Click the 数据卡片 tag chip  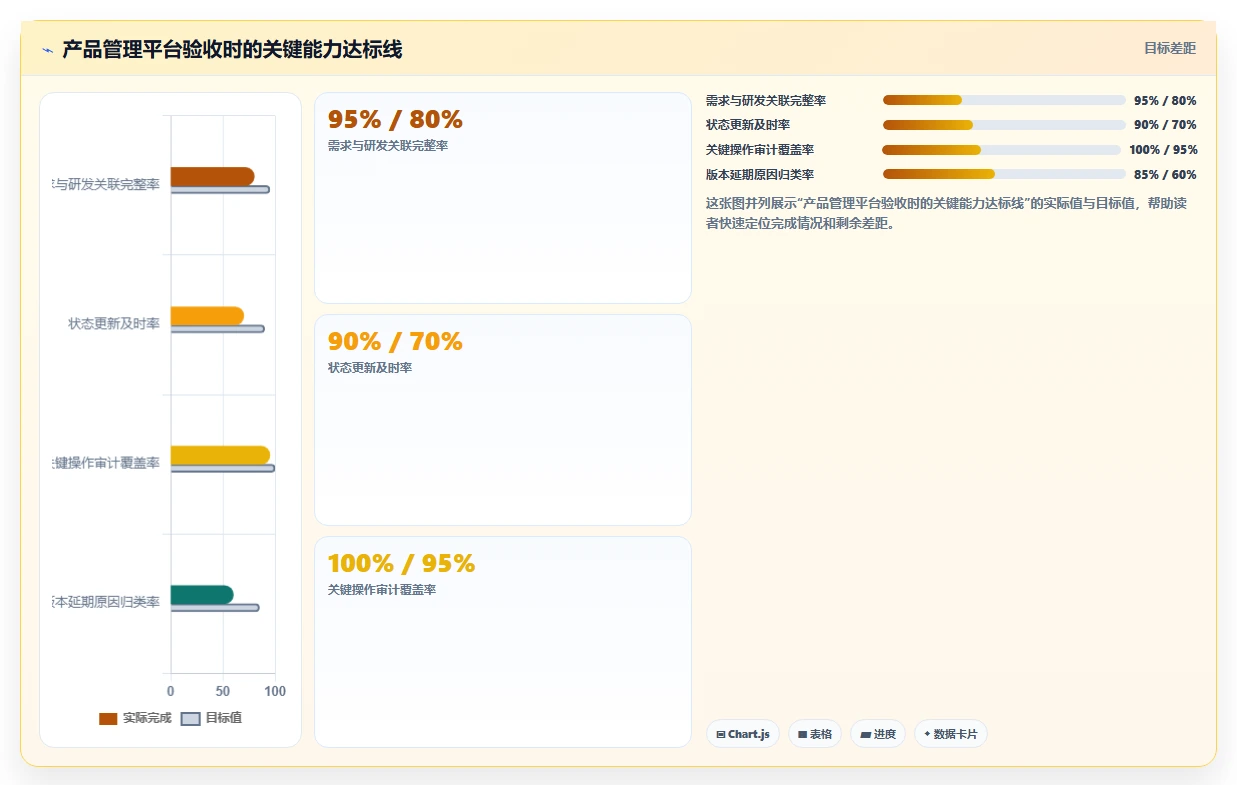coord(951,734)
